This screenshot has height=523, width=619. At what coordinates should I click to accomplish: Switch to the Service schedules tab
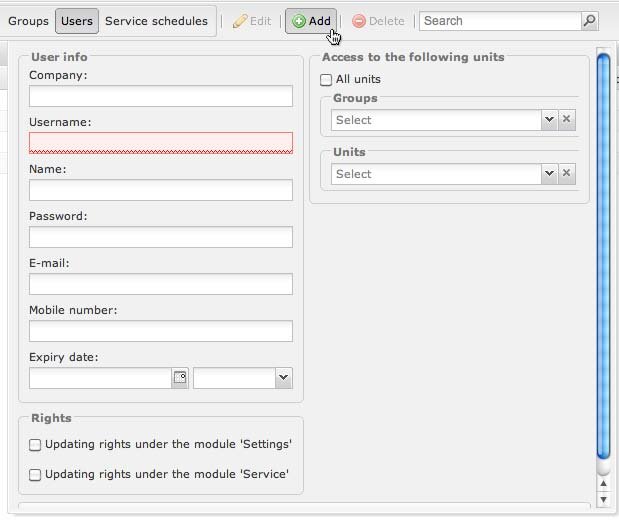[x=156, y=21]
